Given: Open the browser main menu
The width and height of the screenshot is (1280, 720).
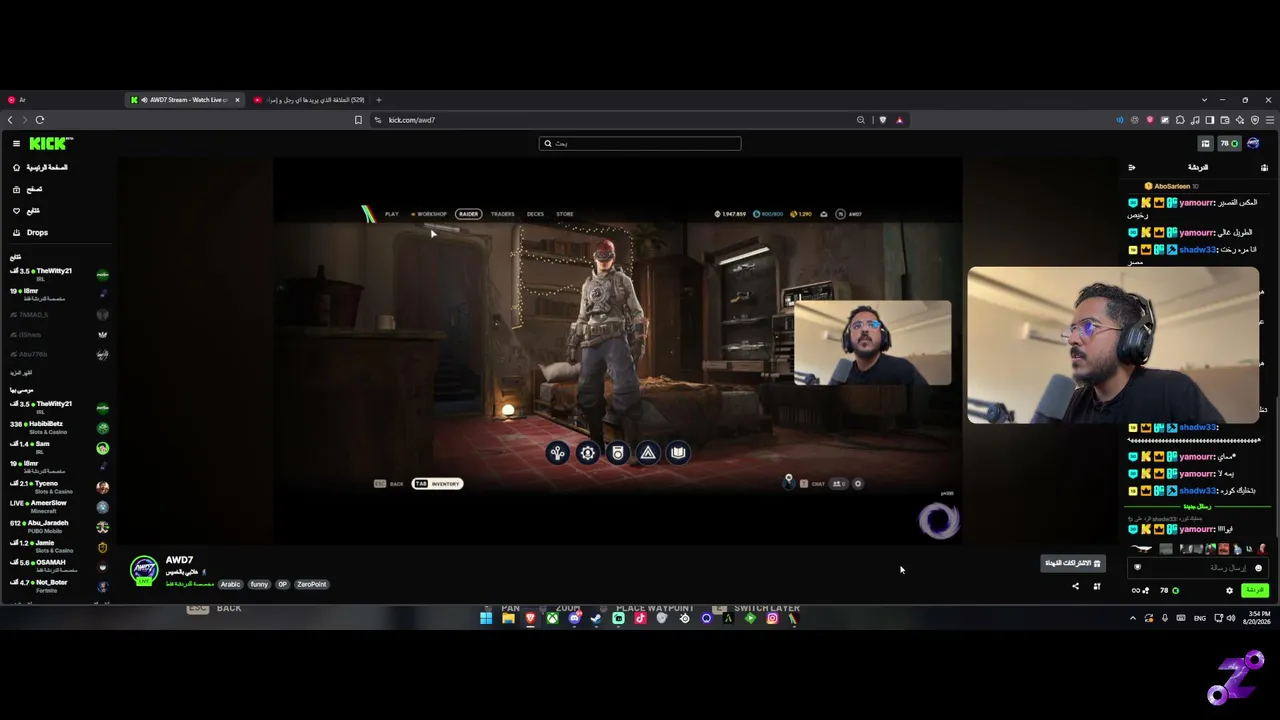Looking at the screenshot, I should (x=1269, y=120).
